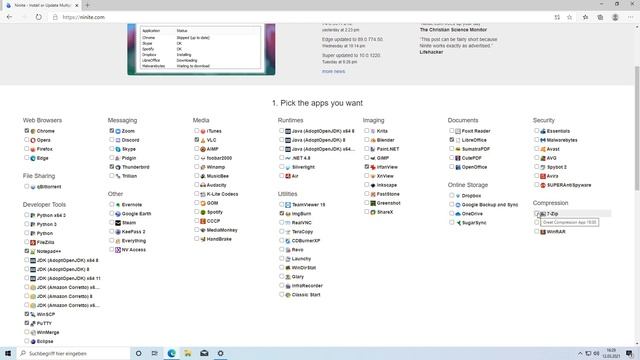Click the 'Greenshot' label
640x360 pixels.
(389, 203)
